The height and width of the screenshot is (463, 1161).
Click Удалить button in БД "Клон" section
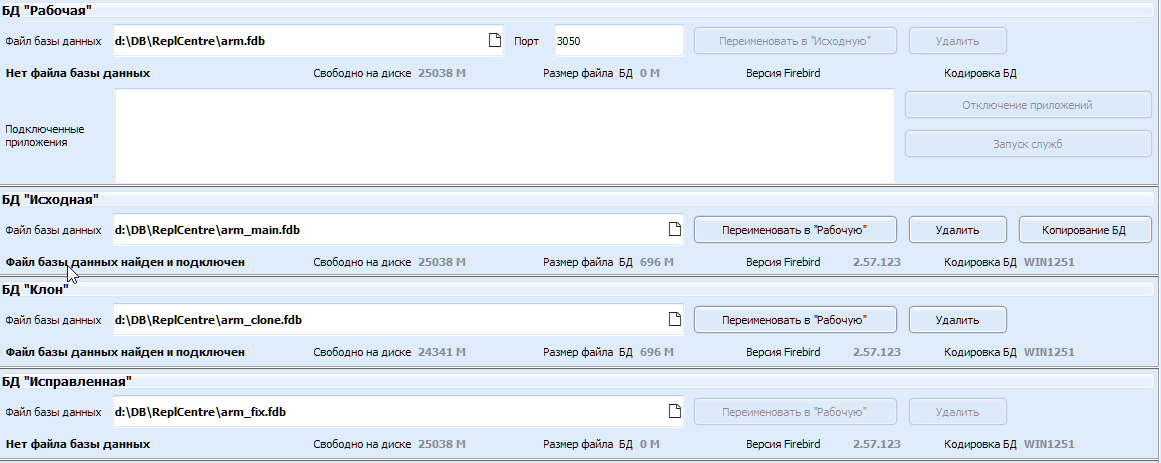(x=957, y=319)
